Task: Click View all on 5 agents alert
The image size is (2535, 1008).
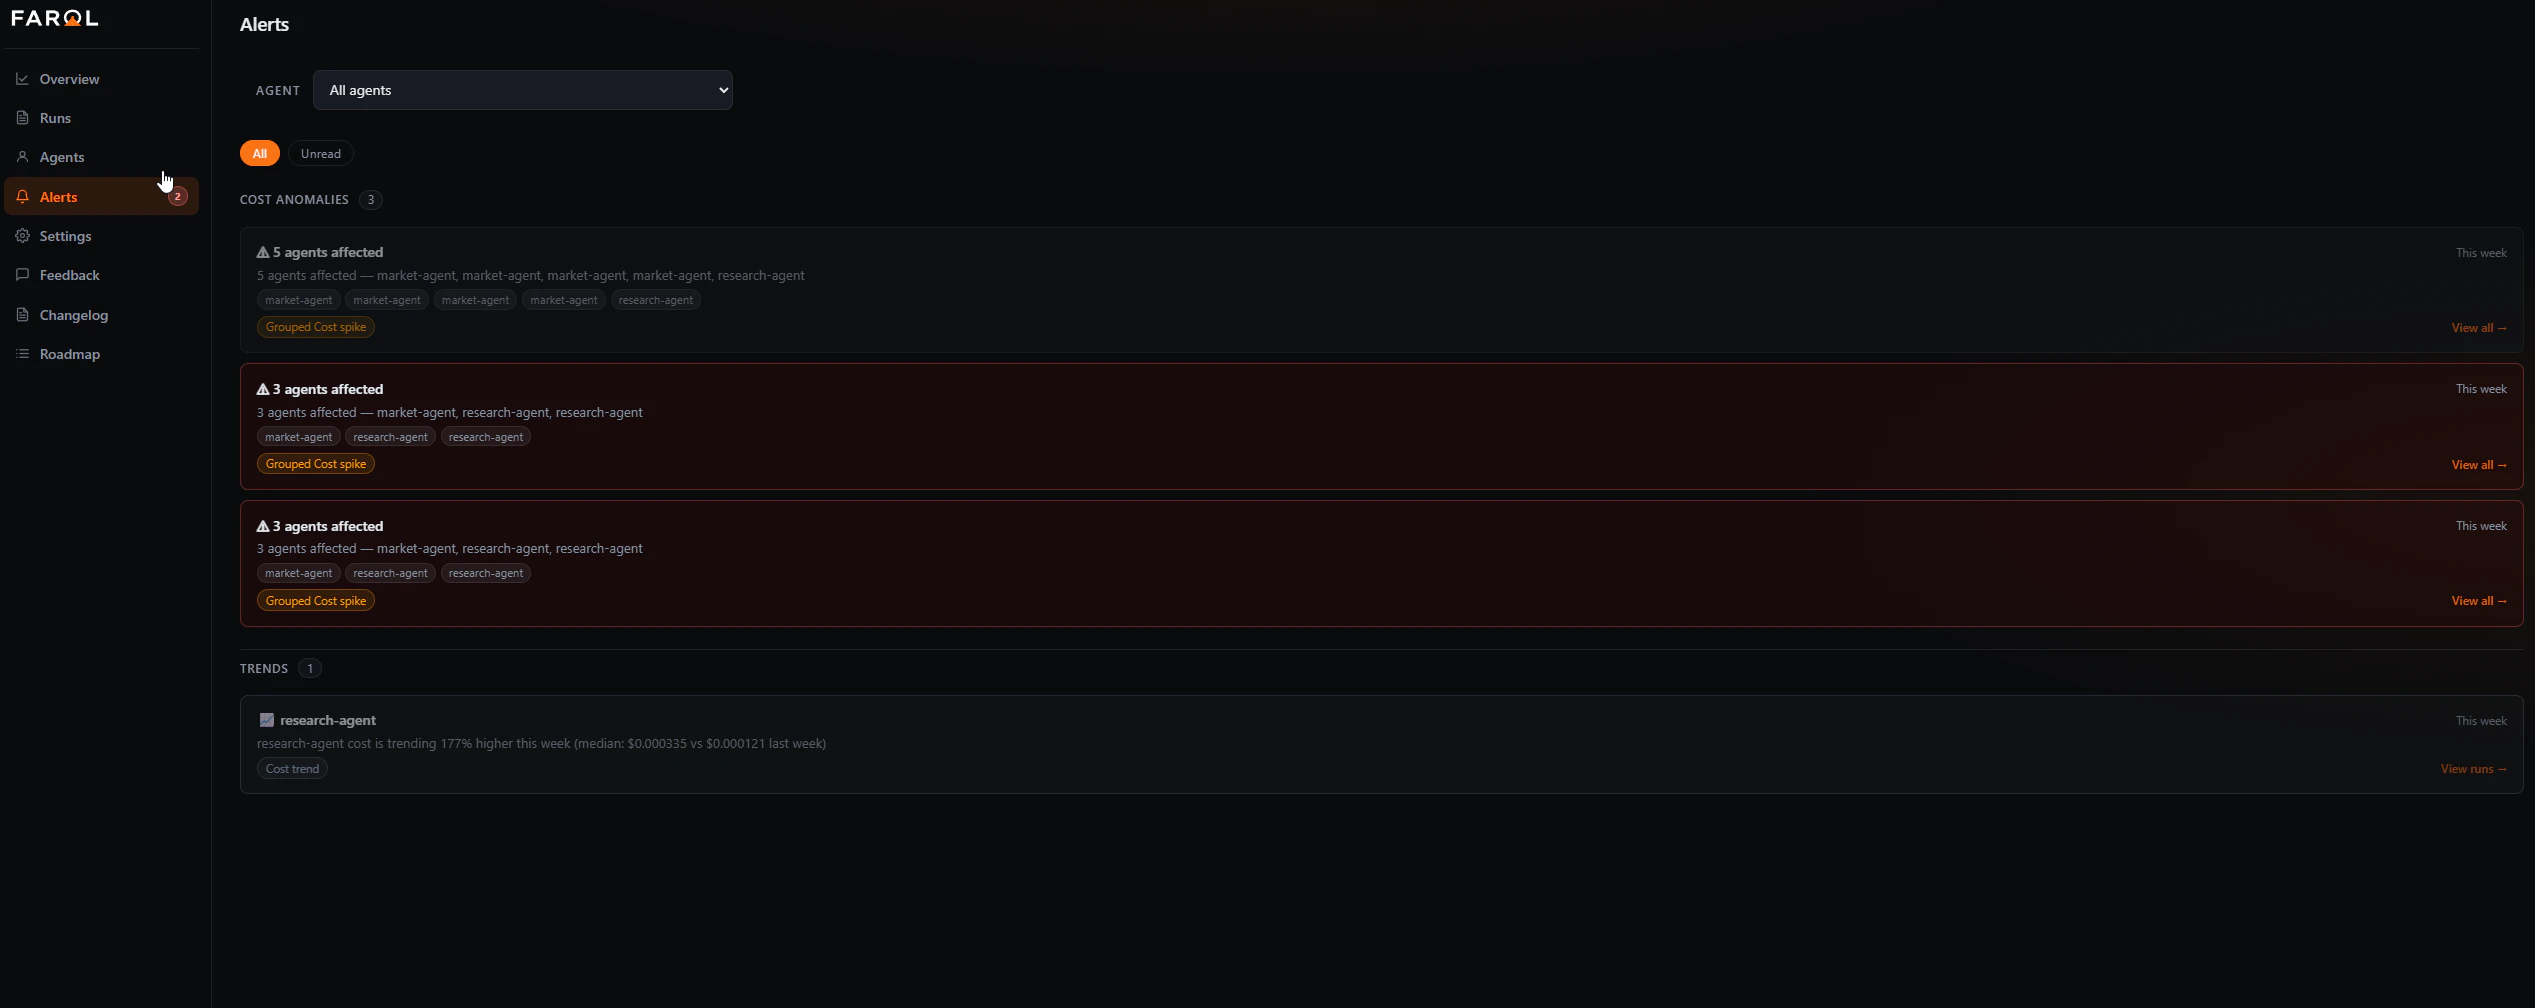Action: (2479, 328)
